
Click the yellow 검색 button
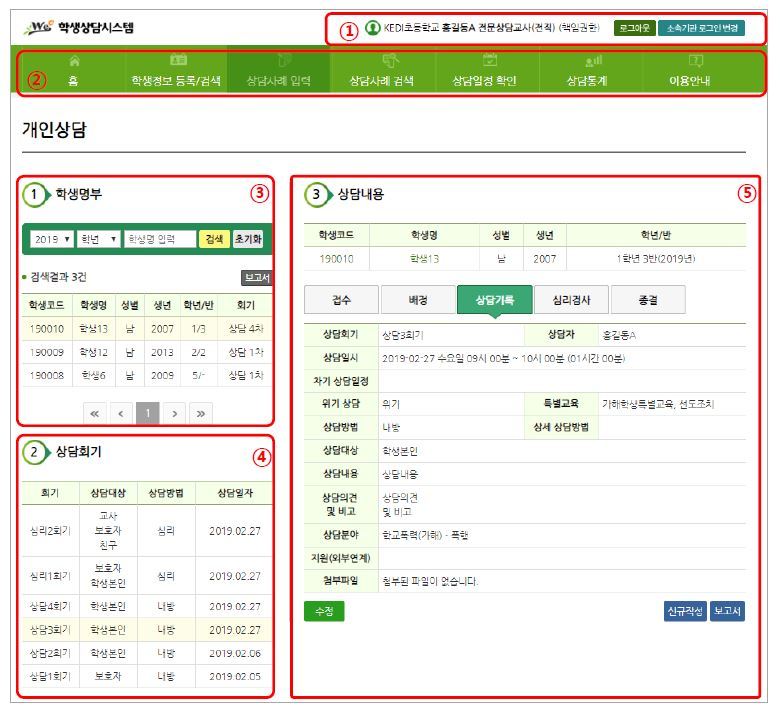tap(214, 240)
